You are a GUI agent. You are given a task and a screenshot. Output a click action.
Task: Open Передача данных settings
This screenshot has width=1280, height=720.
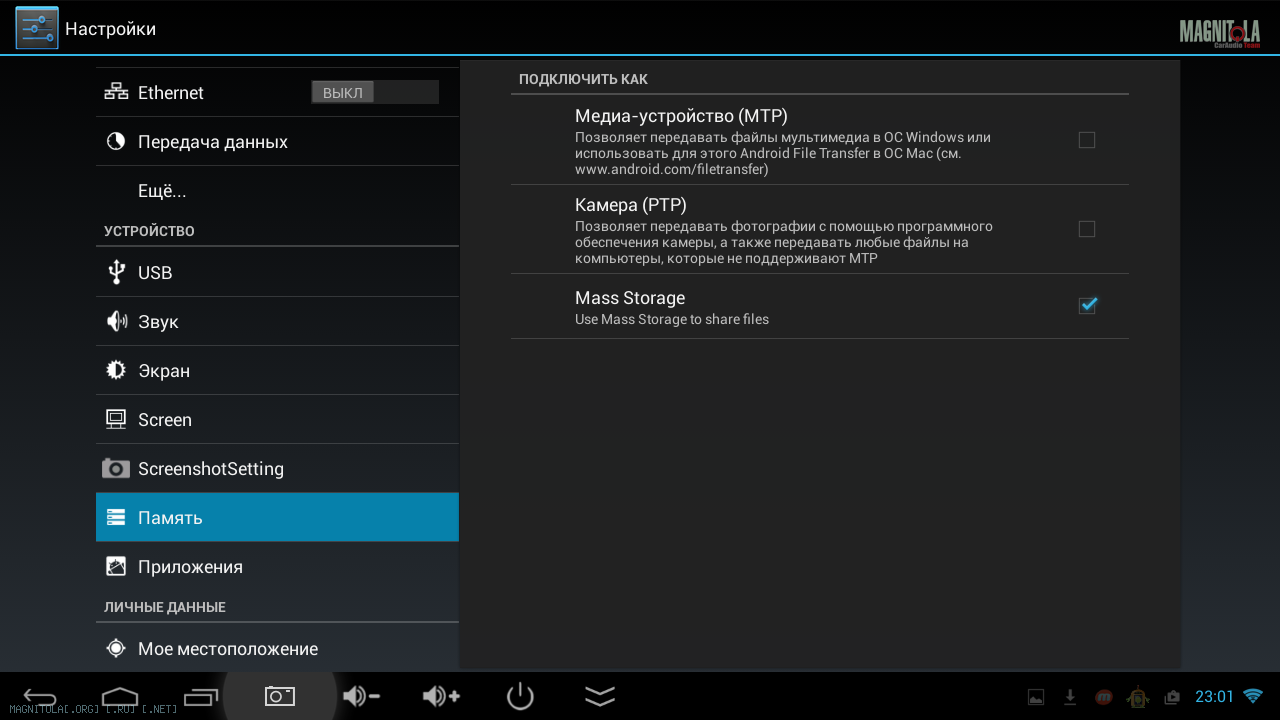pos(212,142)
